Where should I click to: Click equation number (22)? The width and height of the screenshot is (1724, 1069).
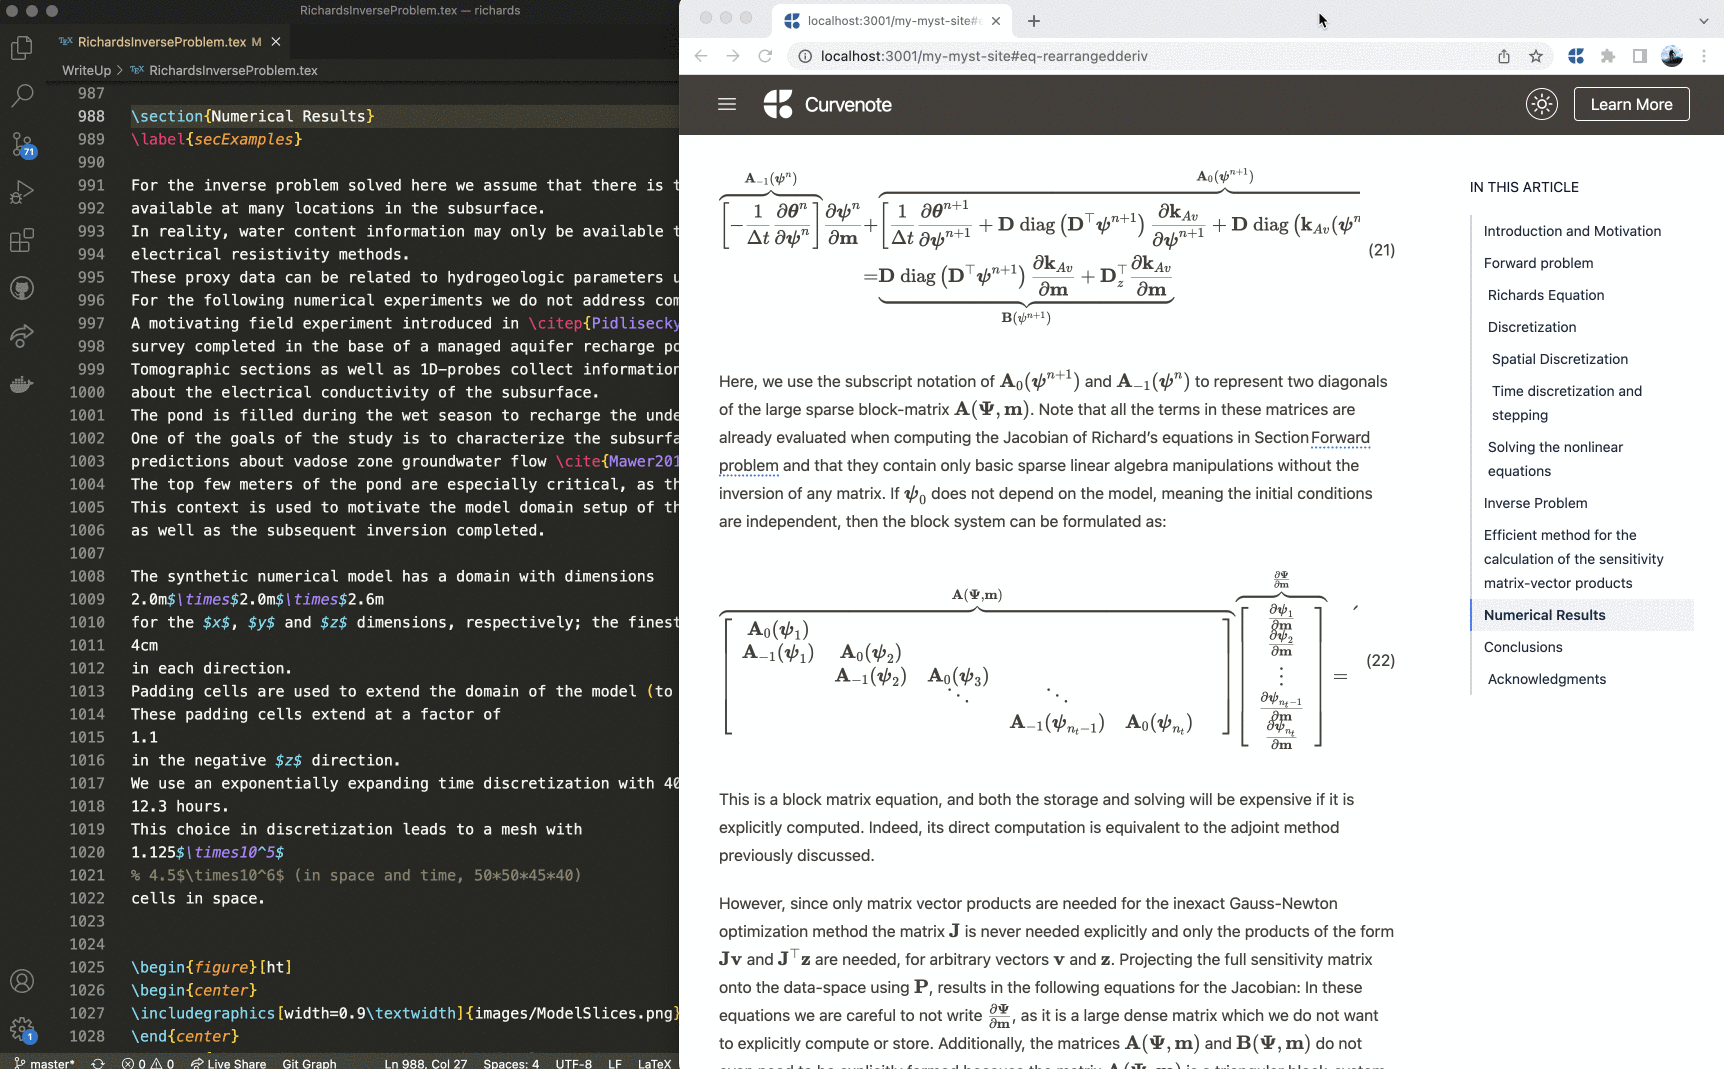(x=1380, y=661)
